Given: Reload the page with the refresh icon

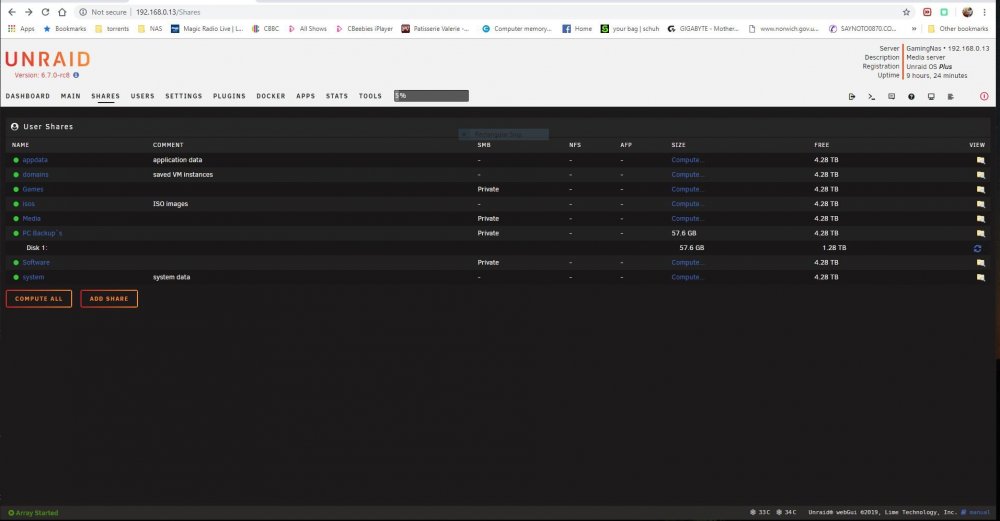Looking at the screenshot, I should click(45, 12).
